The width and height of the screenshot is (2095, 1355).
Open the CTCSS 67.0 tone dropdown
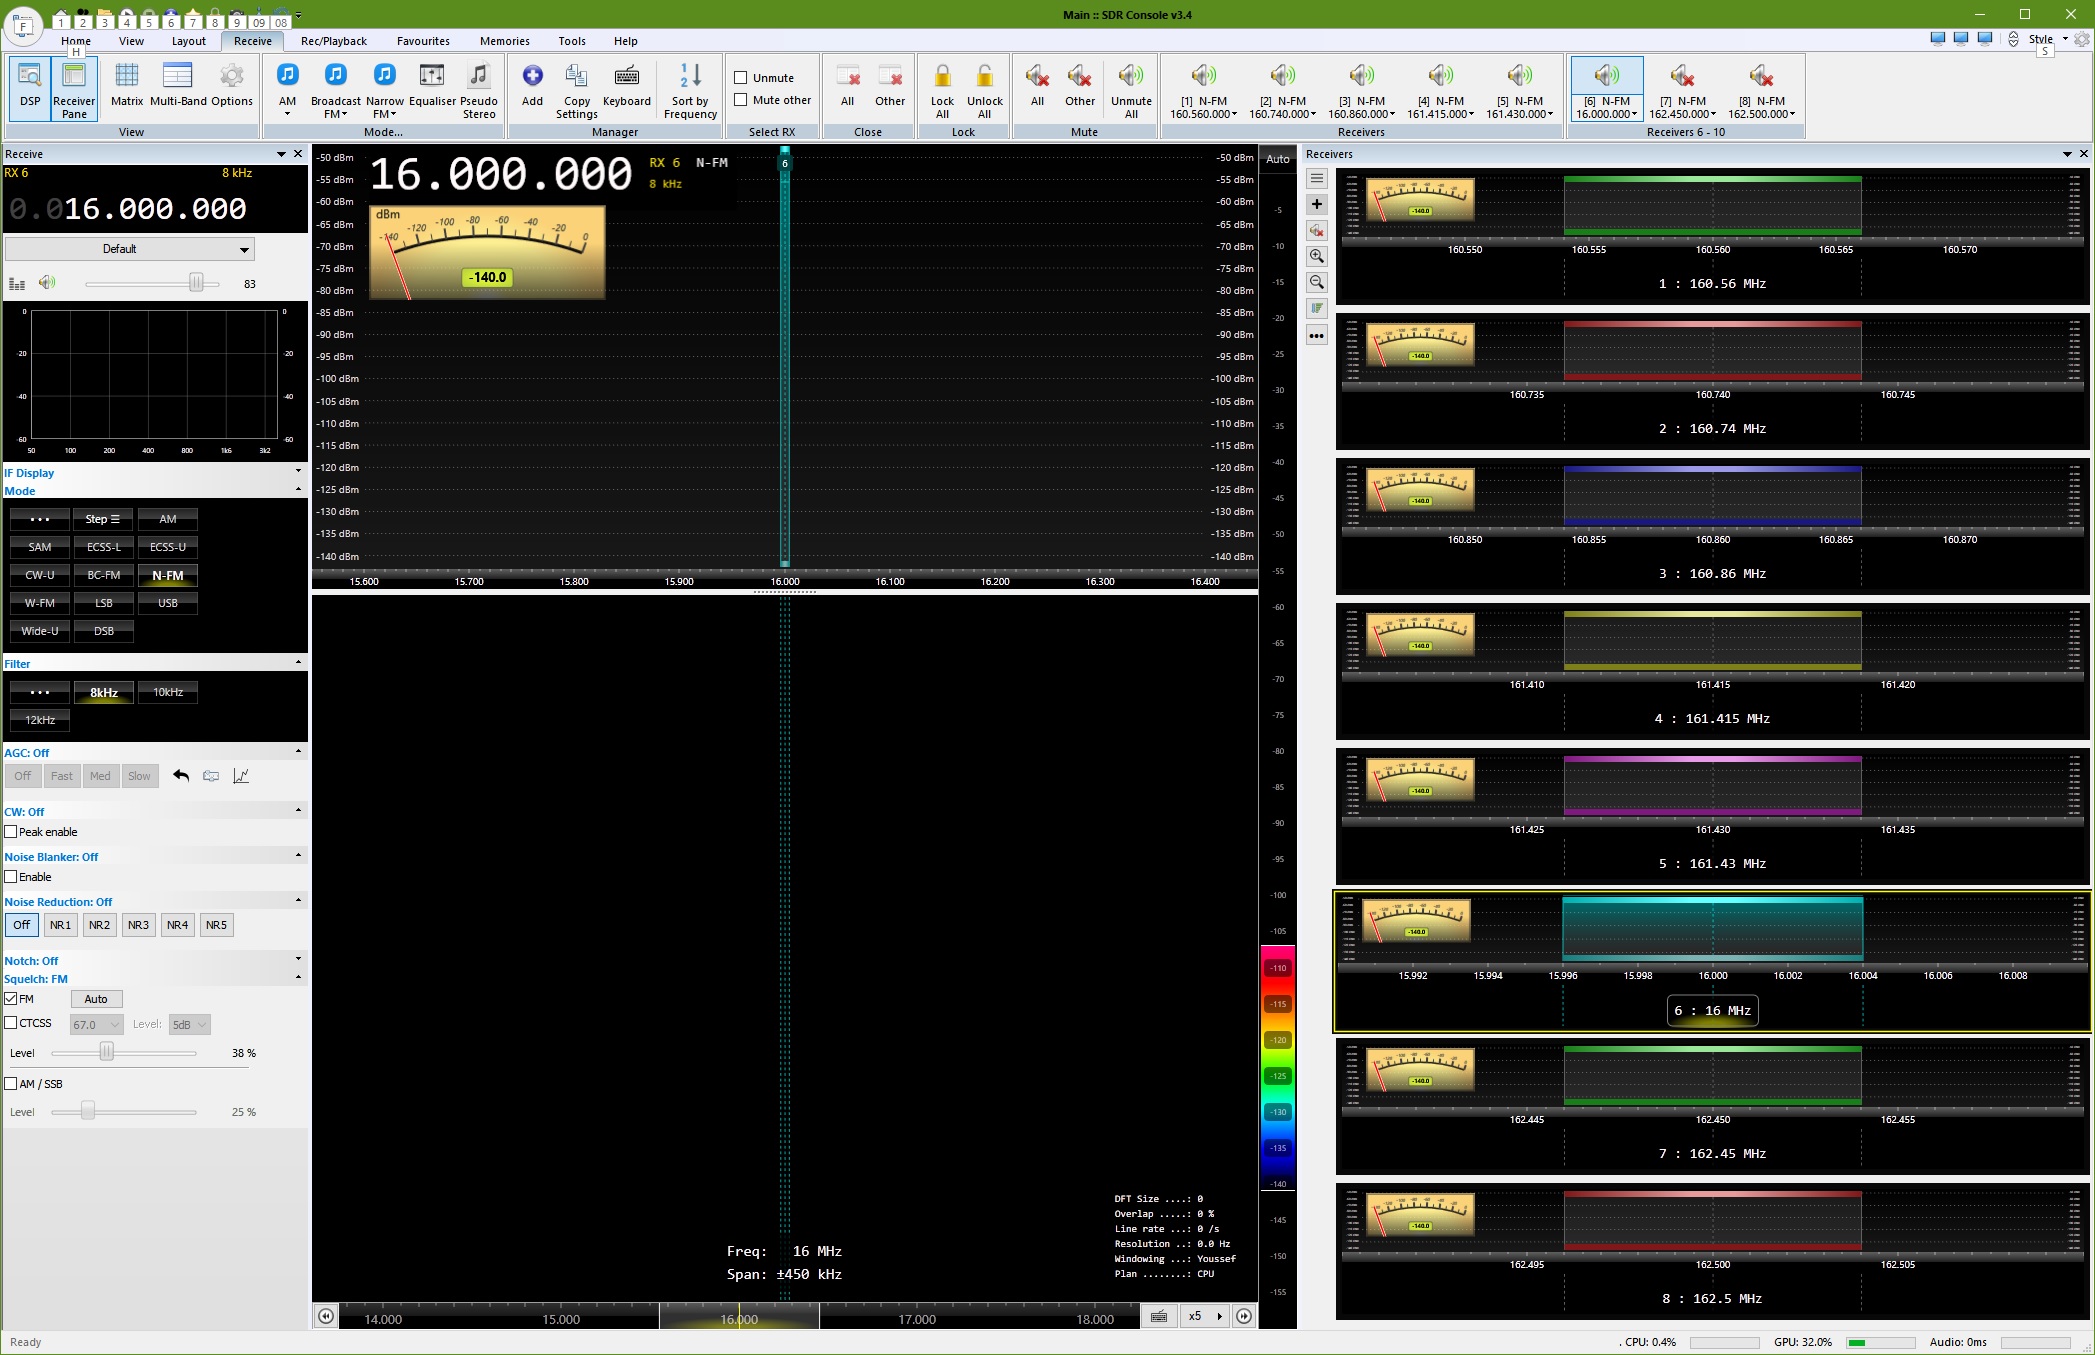point(97,1025)
